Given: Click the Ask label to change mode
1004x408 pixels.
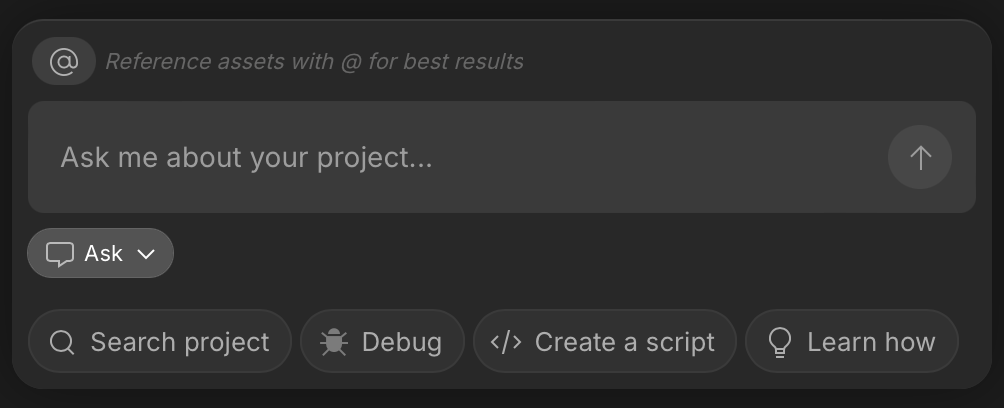Looking at the screenshot, I should (103, 254).
